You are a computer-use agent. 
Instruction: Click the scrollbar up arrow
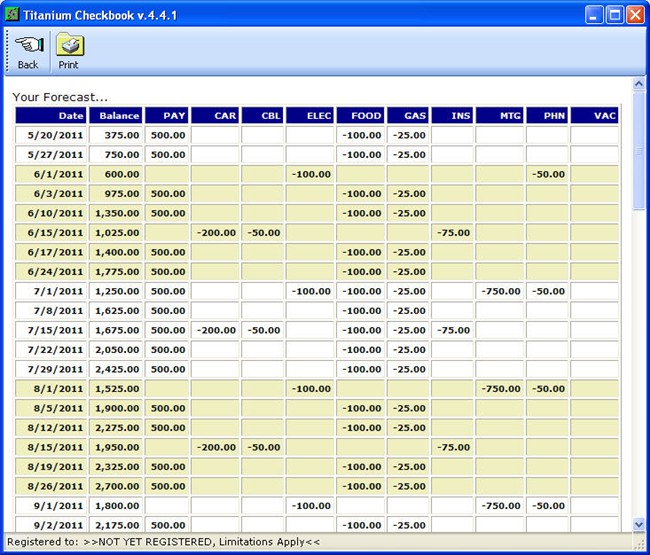[639, 84]
